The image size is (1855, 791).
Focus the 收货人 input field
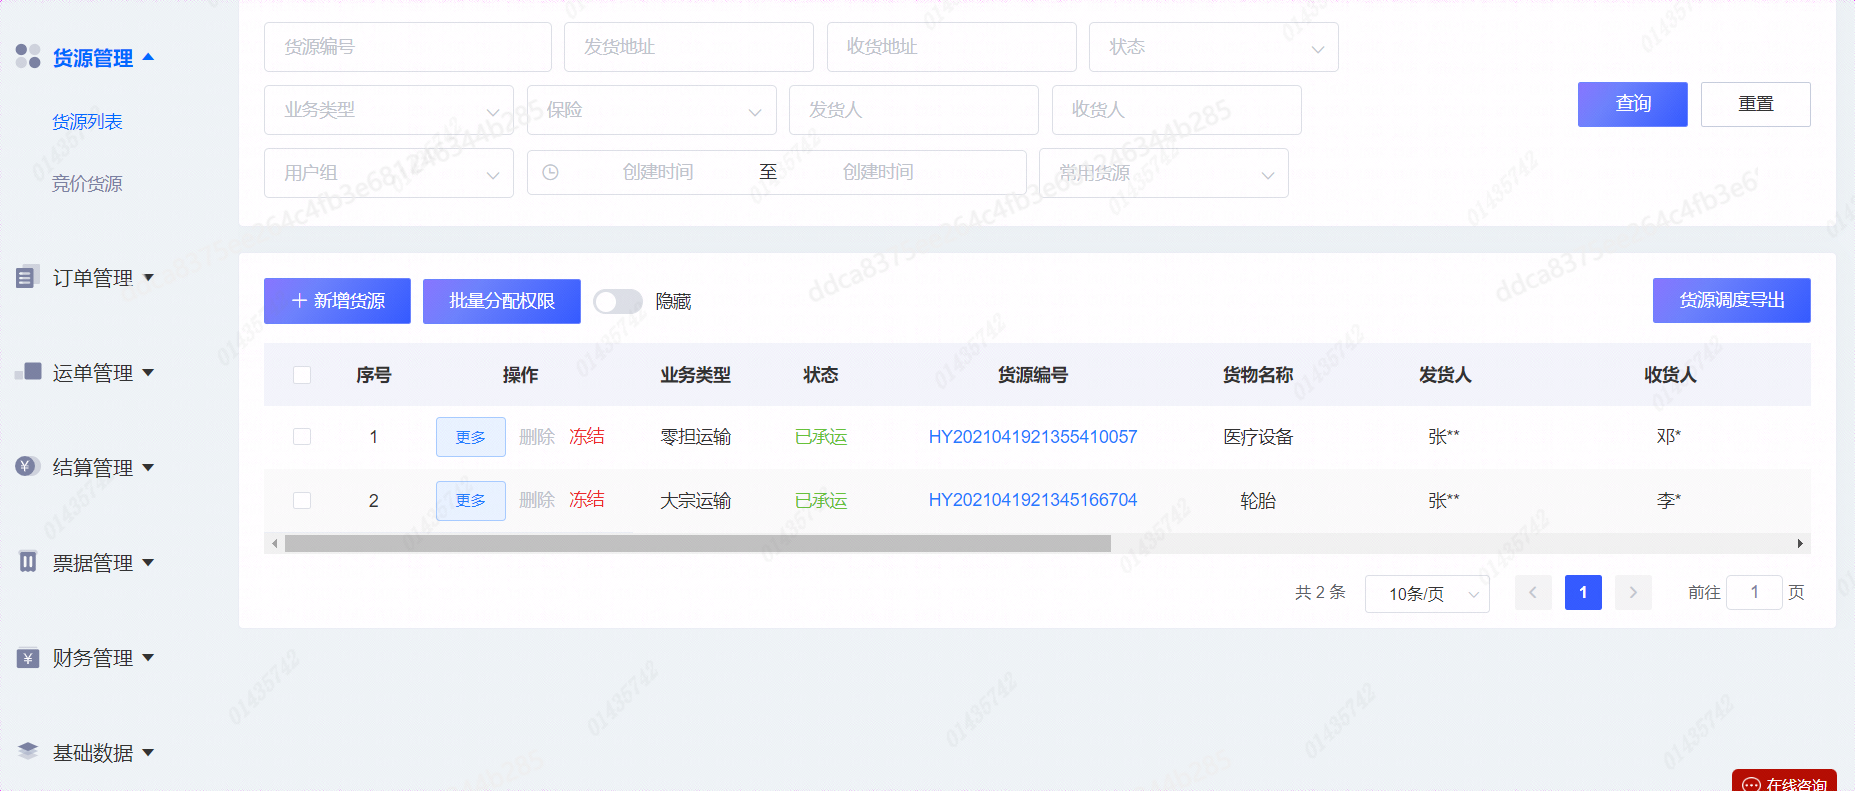pyautogui.click(x=1177, y=110)
